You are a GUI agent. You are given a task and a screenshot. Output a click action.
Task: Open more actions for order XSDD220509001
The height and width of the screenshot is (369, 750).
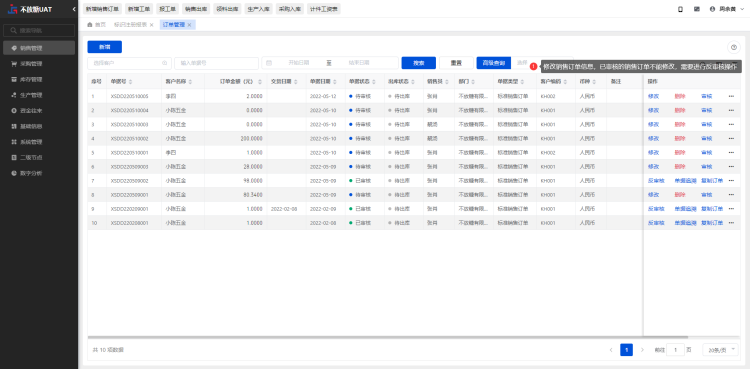click(731, 195)
